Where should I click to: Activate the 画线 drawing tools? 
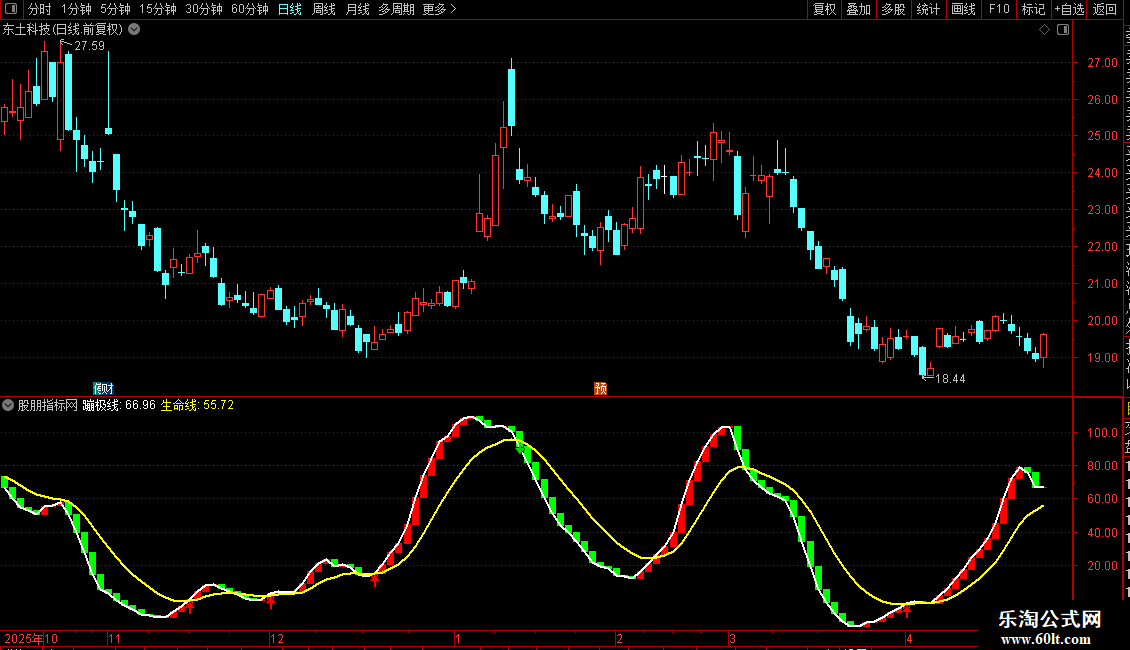click(x=964, y=9)
